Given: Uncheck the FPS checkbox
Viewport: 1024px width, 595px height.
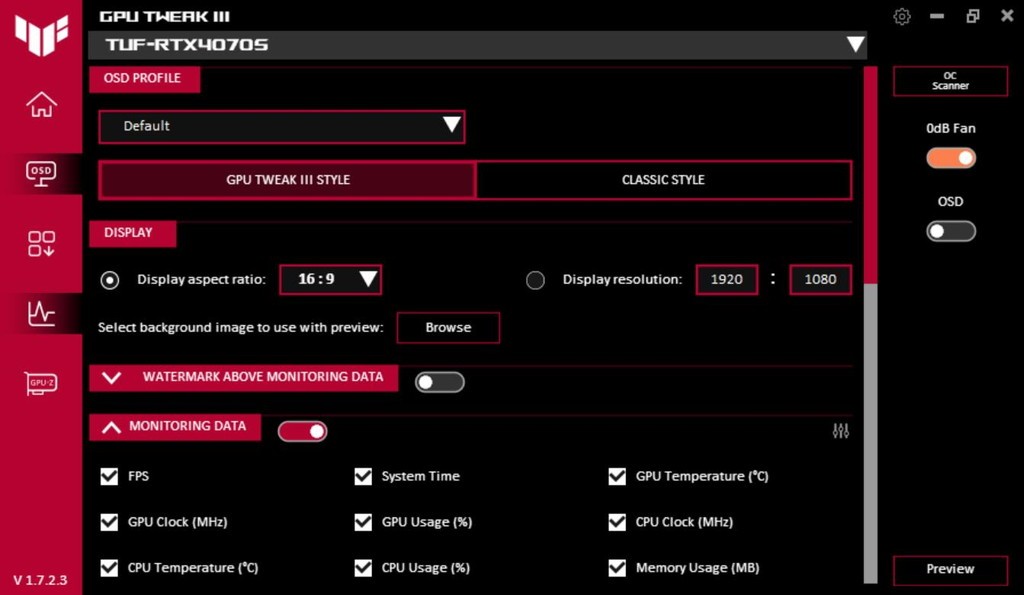Looking at the screenshot, I should (110, 476).
